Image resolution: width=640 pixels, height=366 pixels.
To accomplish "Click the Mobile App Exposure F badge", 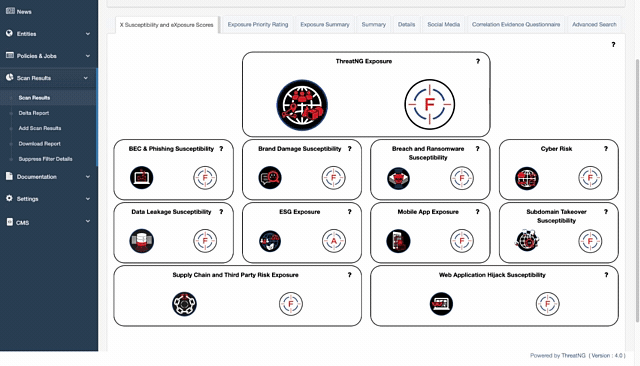I will (x=462, y=241).
